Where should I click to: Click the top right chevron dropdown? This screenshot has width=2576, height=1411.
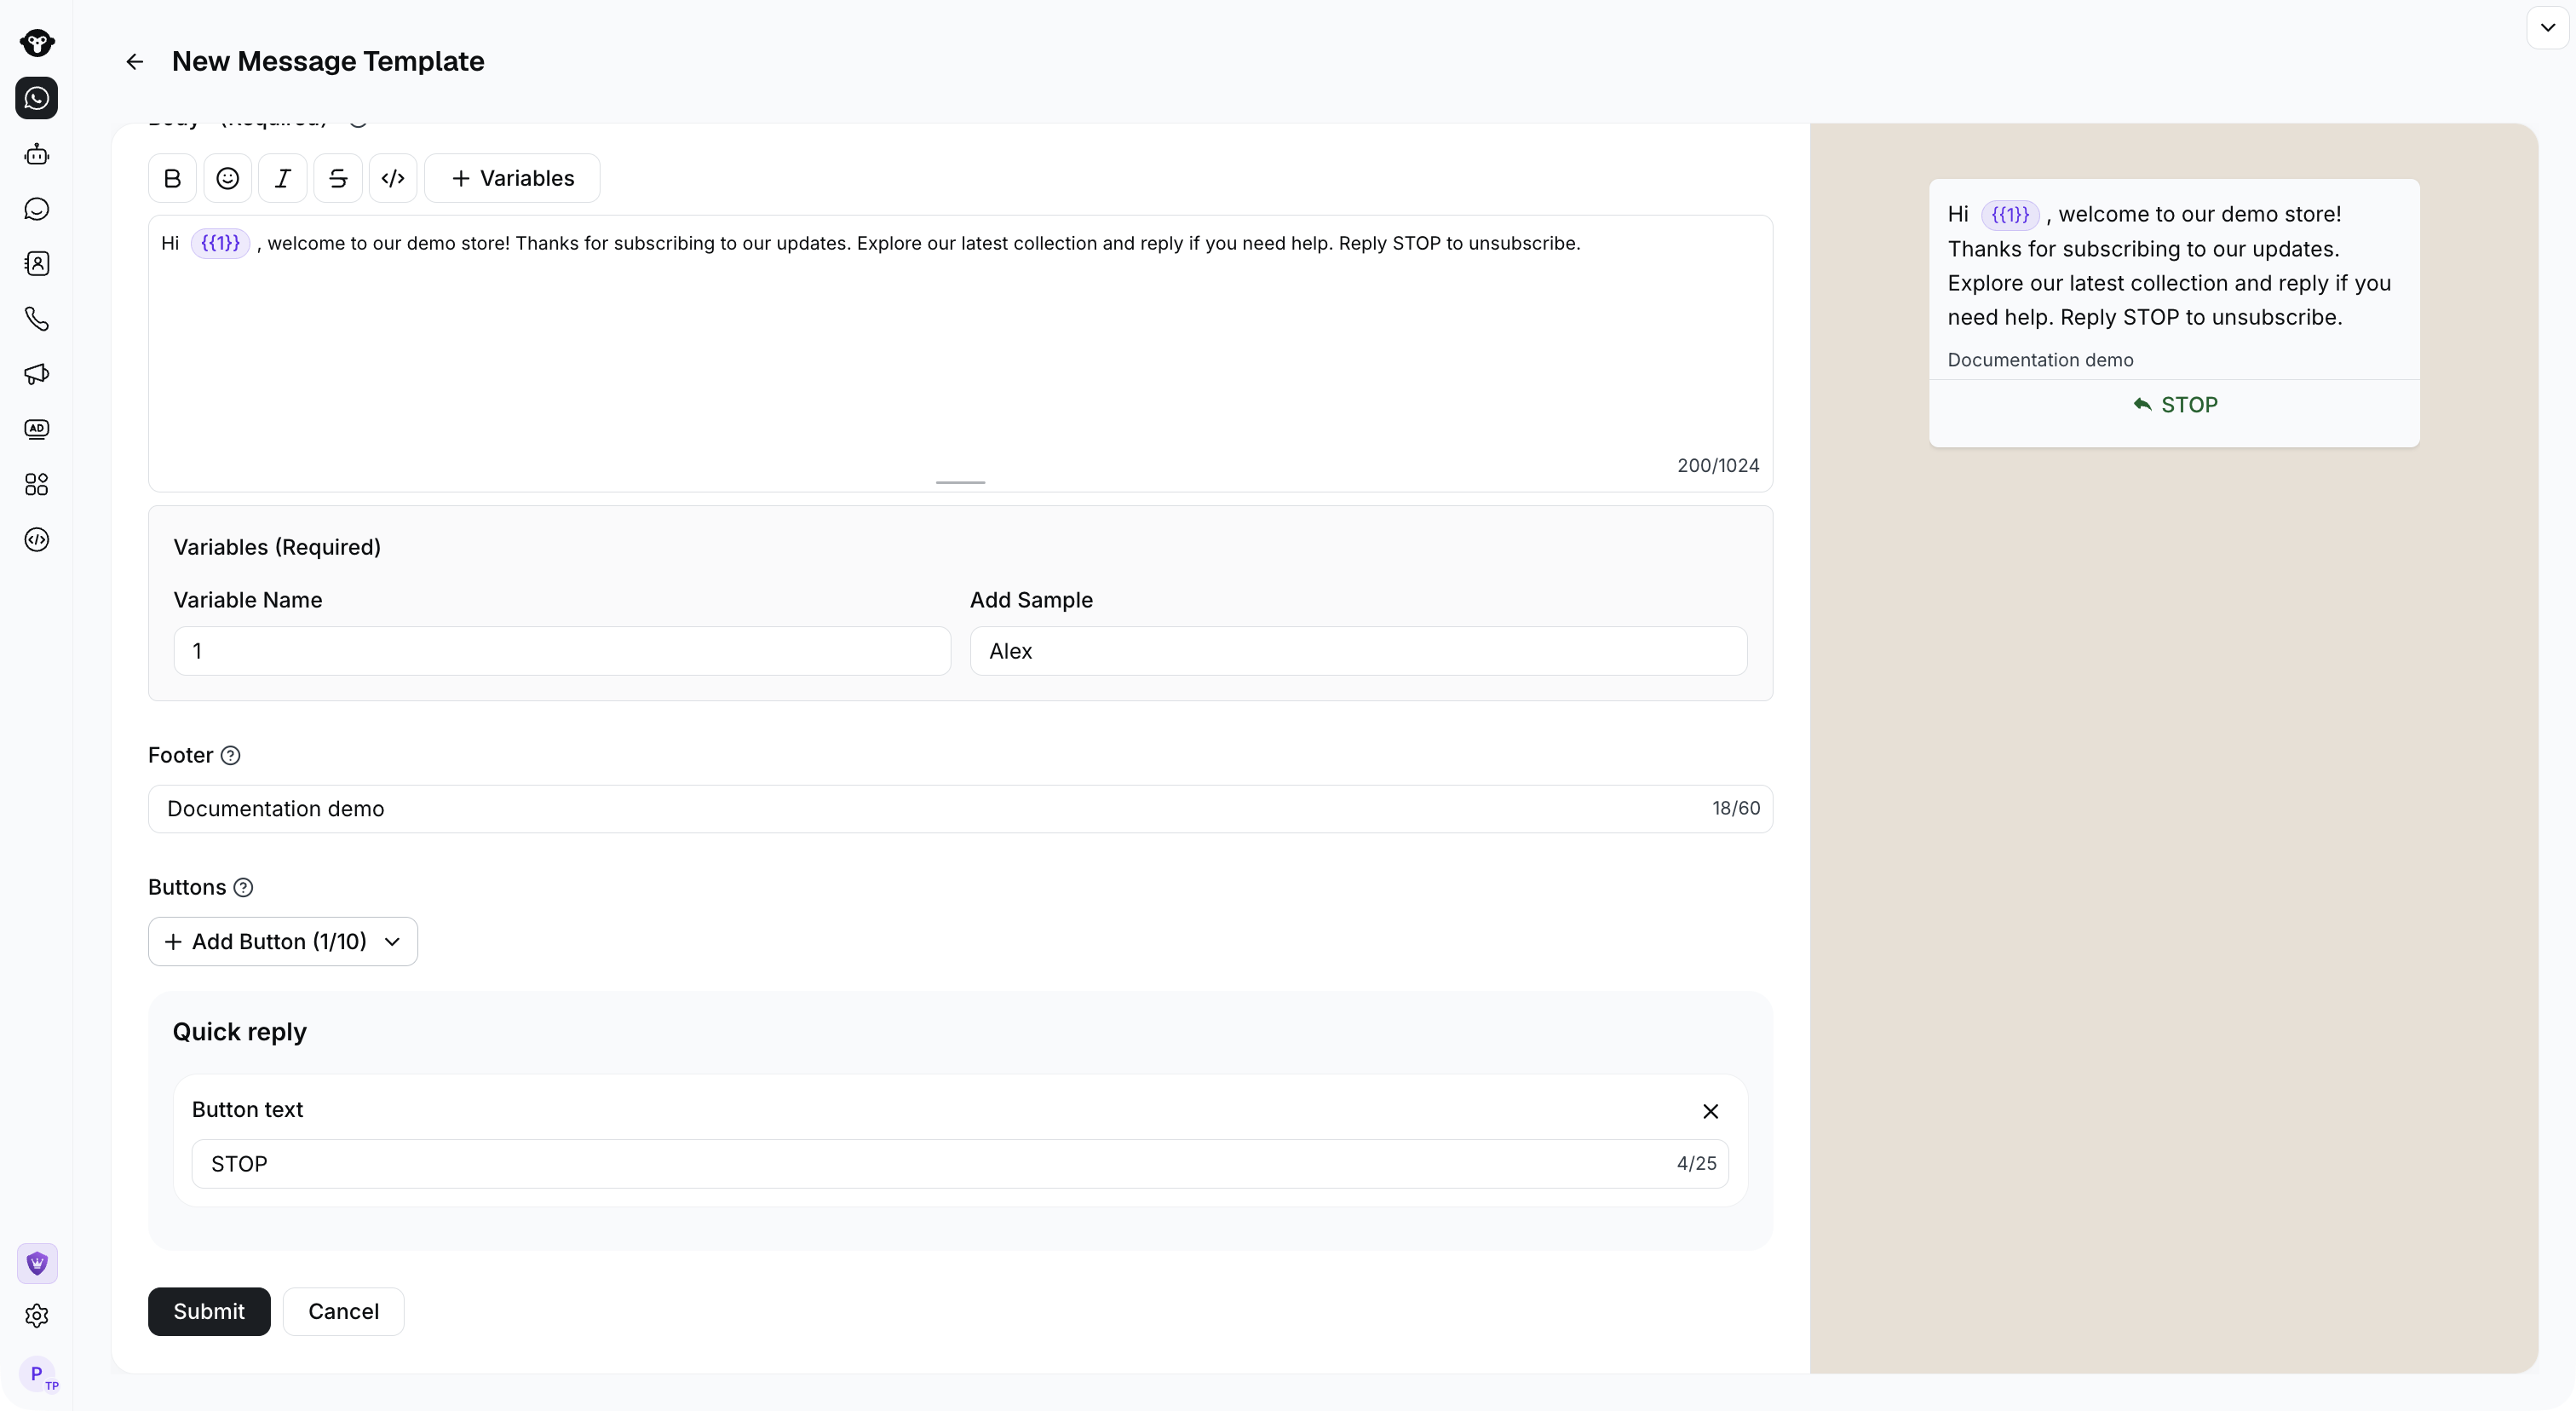2548,27
